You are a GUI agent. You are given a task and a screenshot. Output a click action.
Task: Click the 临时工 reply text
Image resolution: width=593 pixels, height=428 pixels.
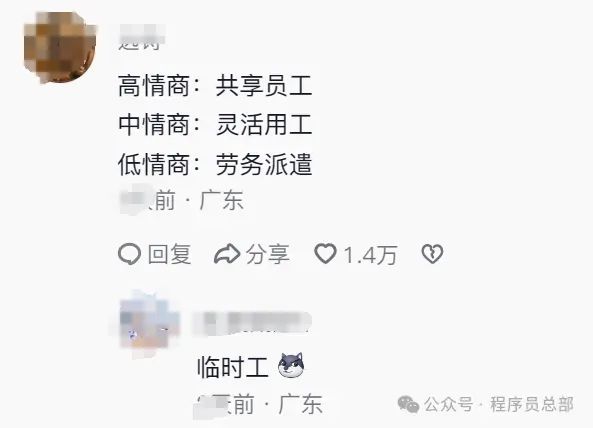click(x=233, y=367)
